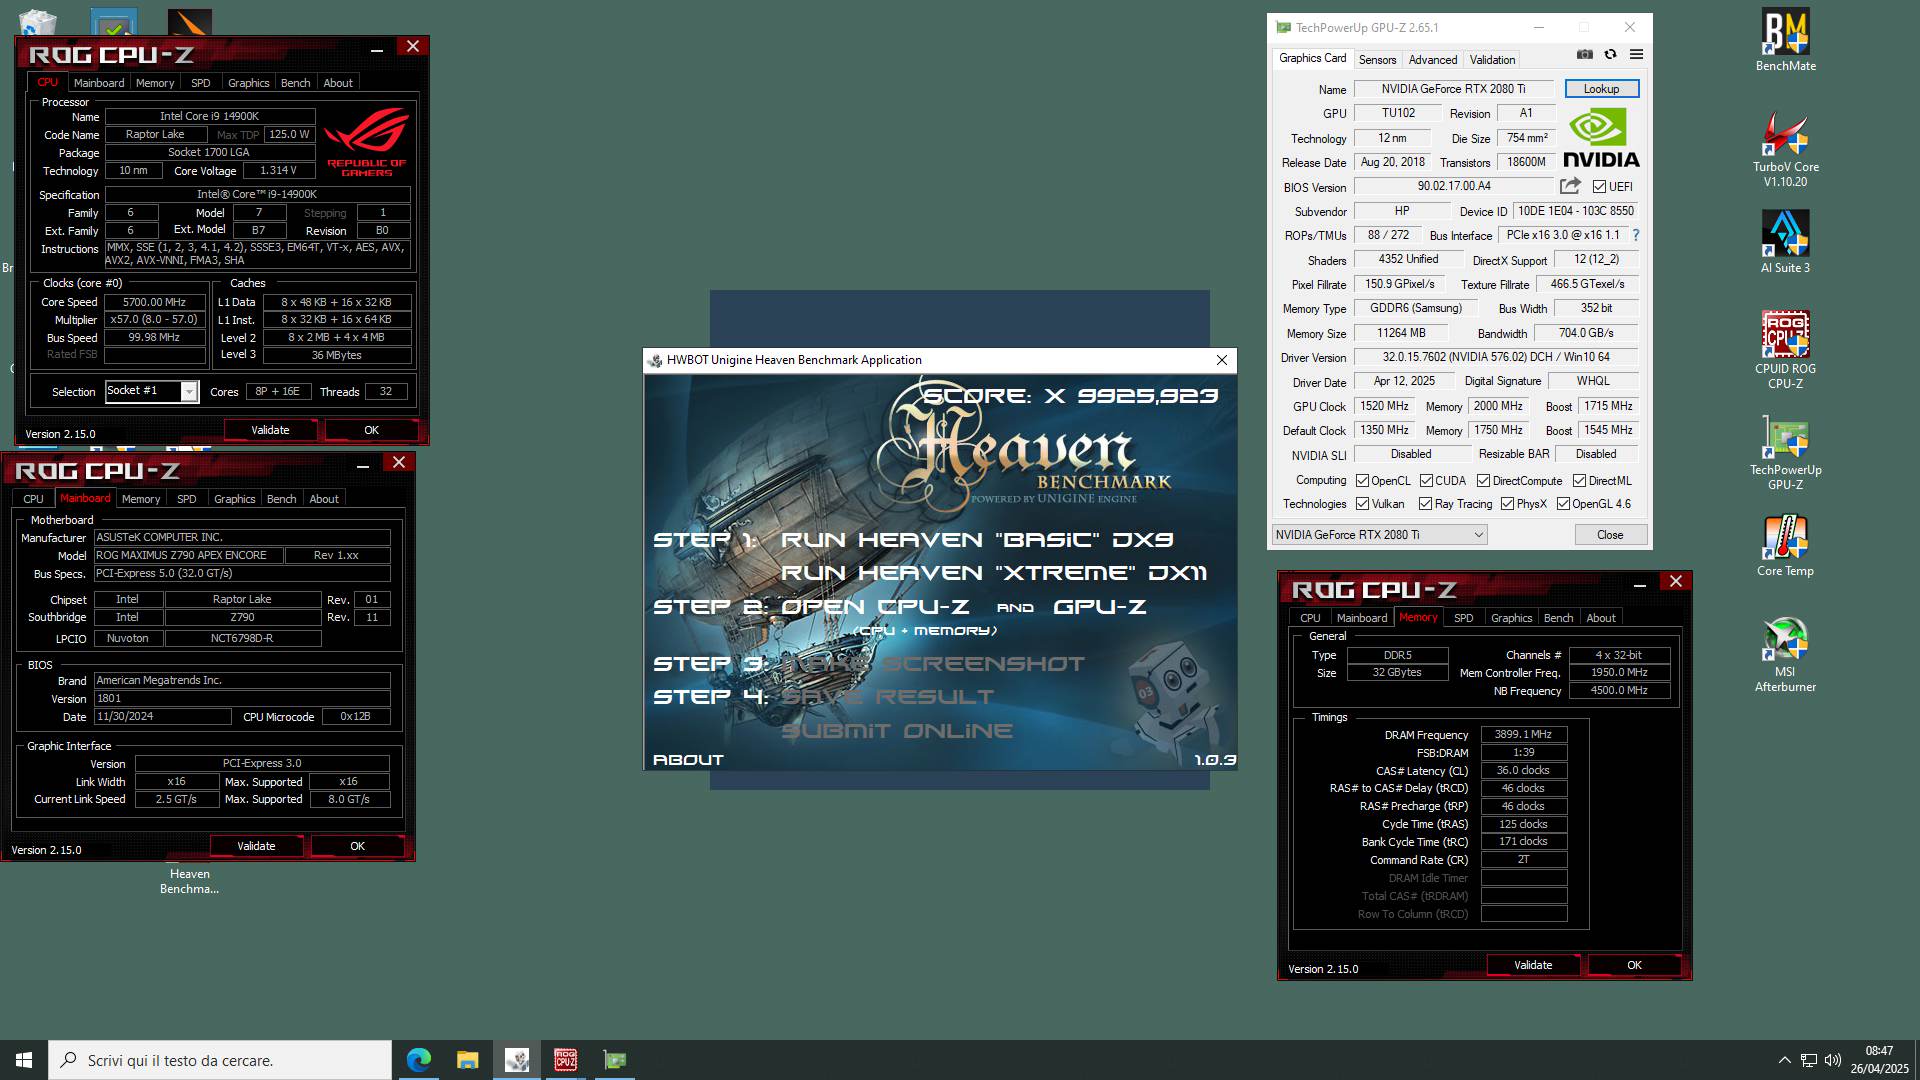Open the NVIDIA GeForce RTX 2080 Ti dropdown

[x=1379, y=535]
